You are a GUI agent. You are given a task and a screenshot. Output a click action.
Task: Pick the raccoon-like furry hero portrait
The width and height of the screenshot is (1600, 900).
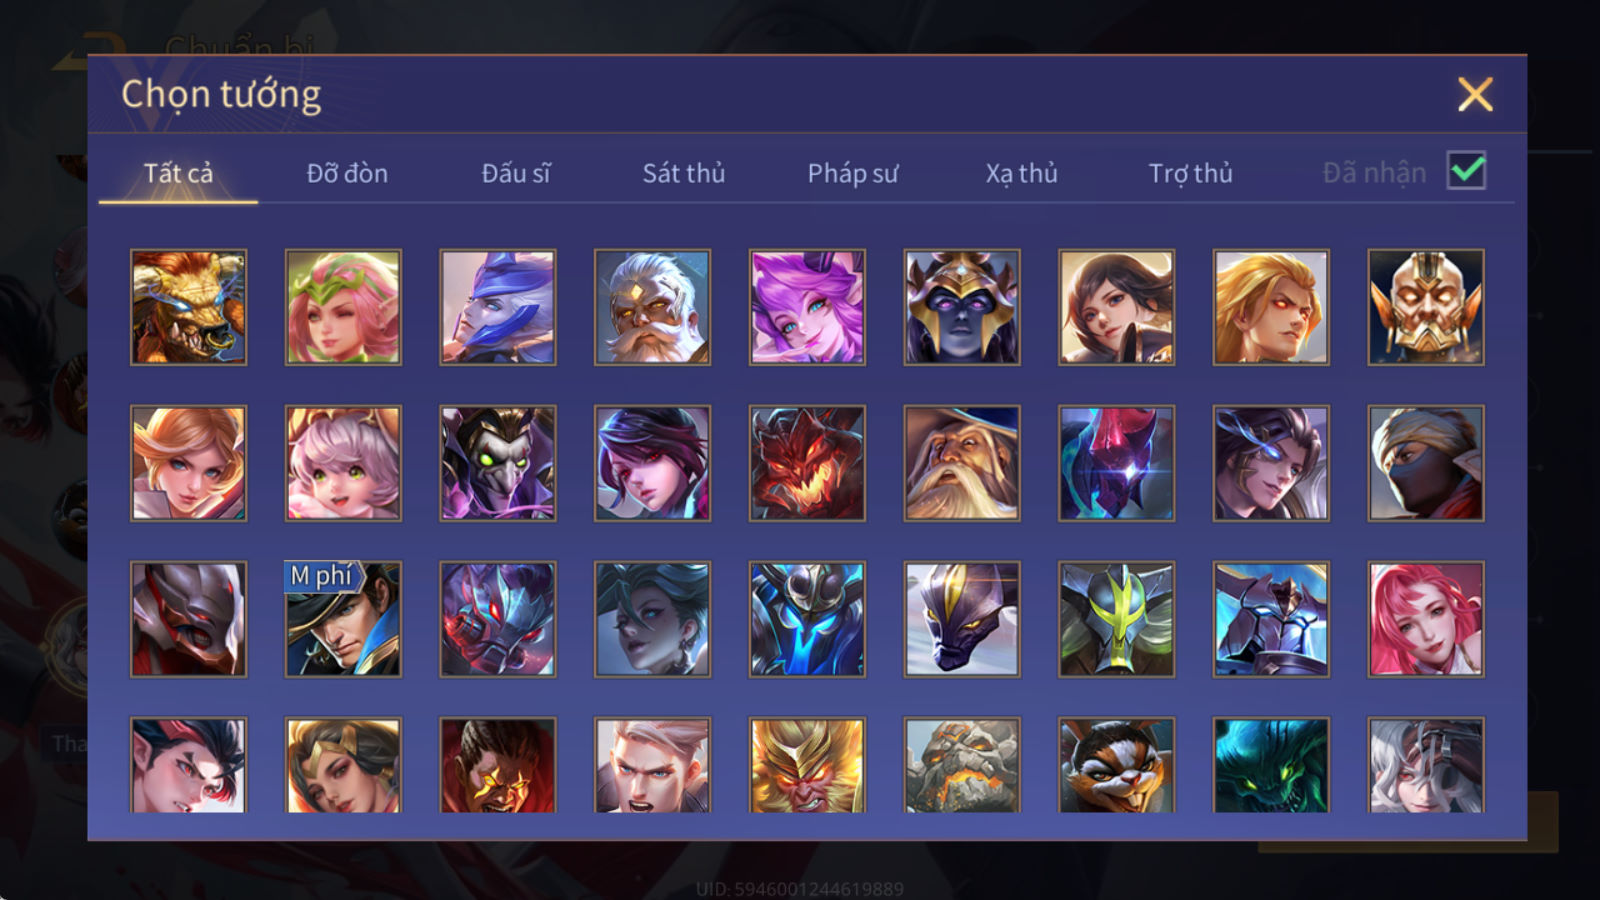[x=1116, y=765]
